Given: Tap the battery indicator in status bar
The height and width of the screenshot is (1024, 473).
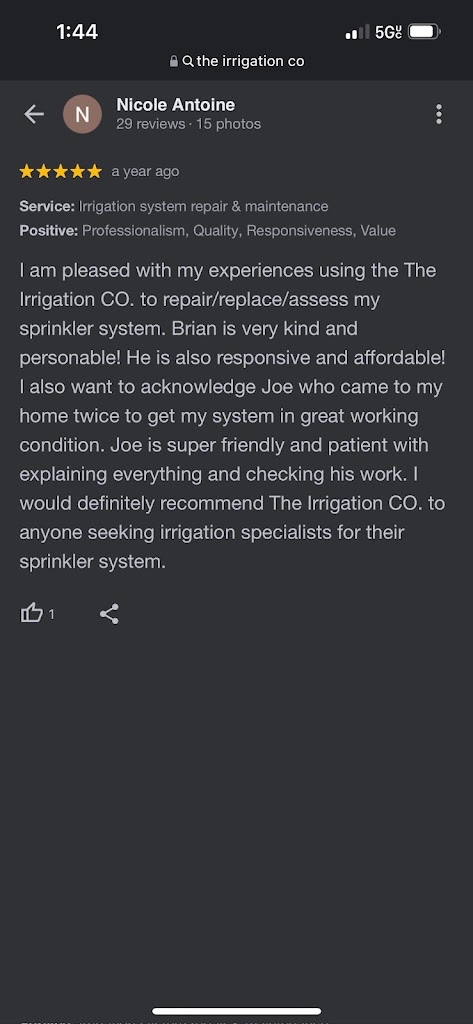Looking at the screenshot, I should pyautogui.click(x=425, y=31).
